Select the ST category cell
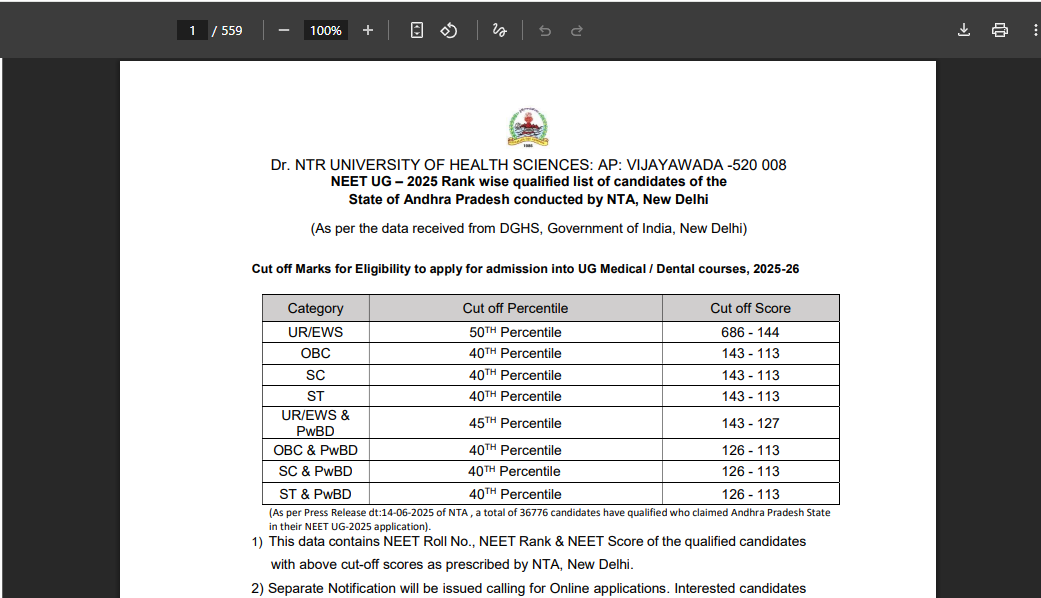Image resolution: width=1041 pixels, height=598 pixels. click(x=315, y=397)
